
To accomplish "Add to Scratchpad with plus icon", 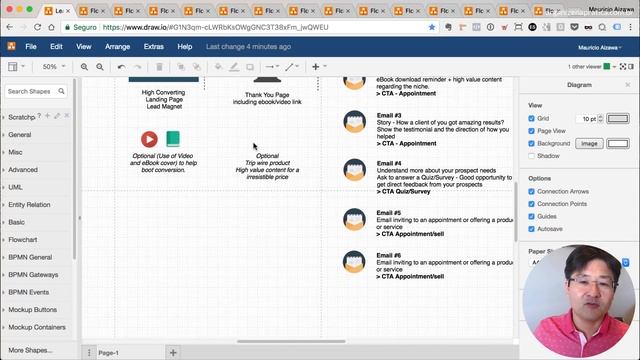I will point(47,116).
